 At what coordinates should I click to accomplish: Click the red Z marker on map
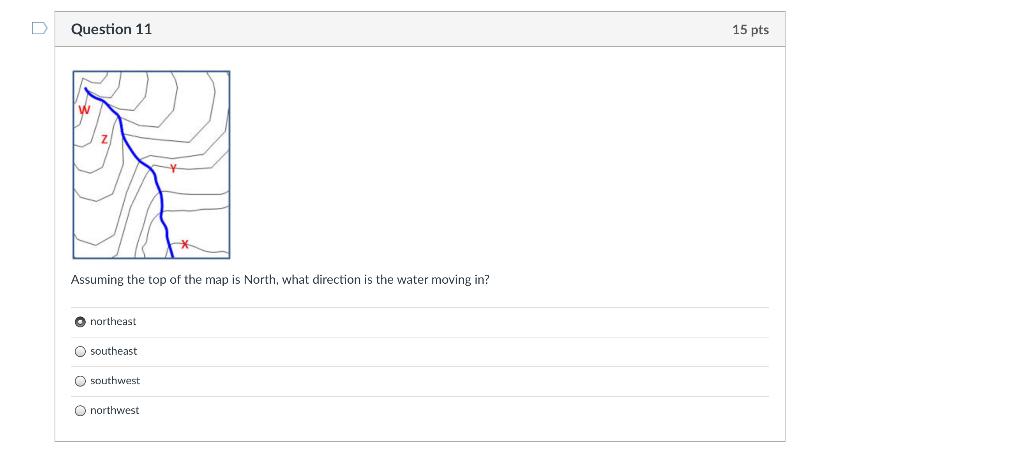tap(104, 139)
